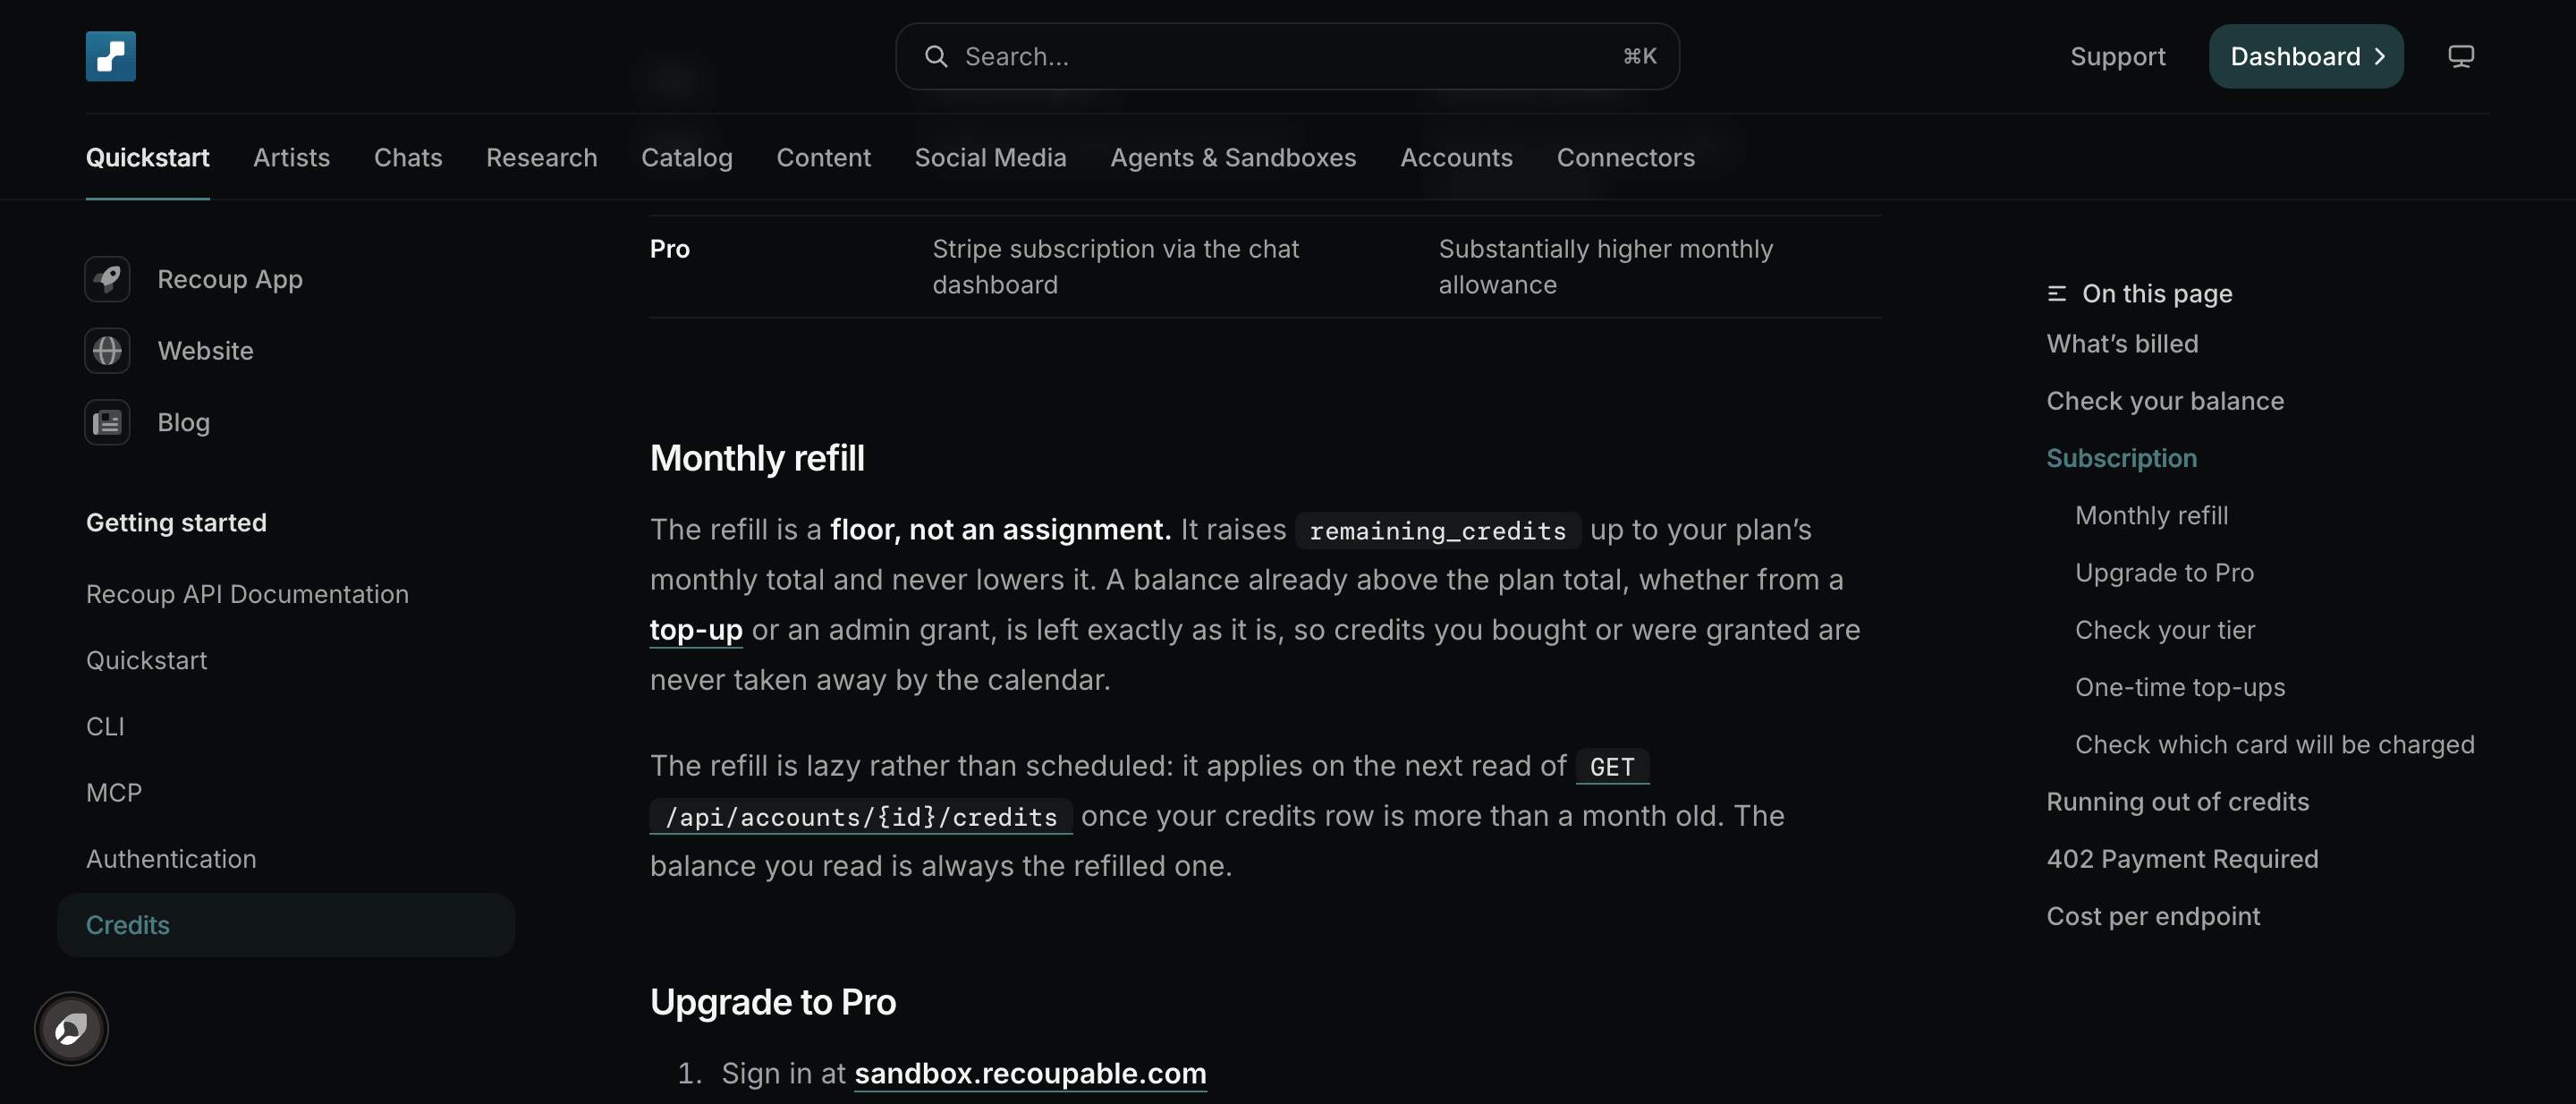Click the Support link in header
Viewport: 2576px width, 1104px height.
coord(2117,56)
